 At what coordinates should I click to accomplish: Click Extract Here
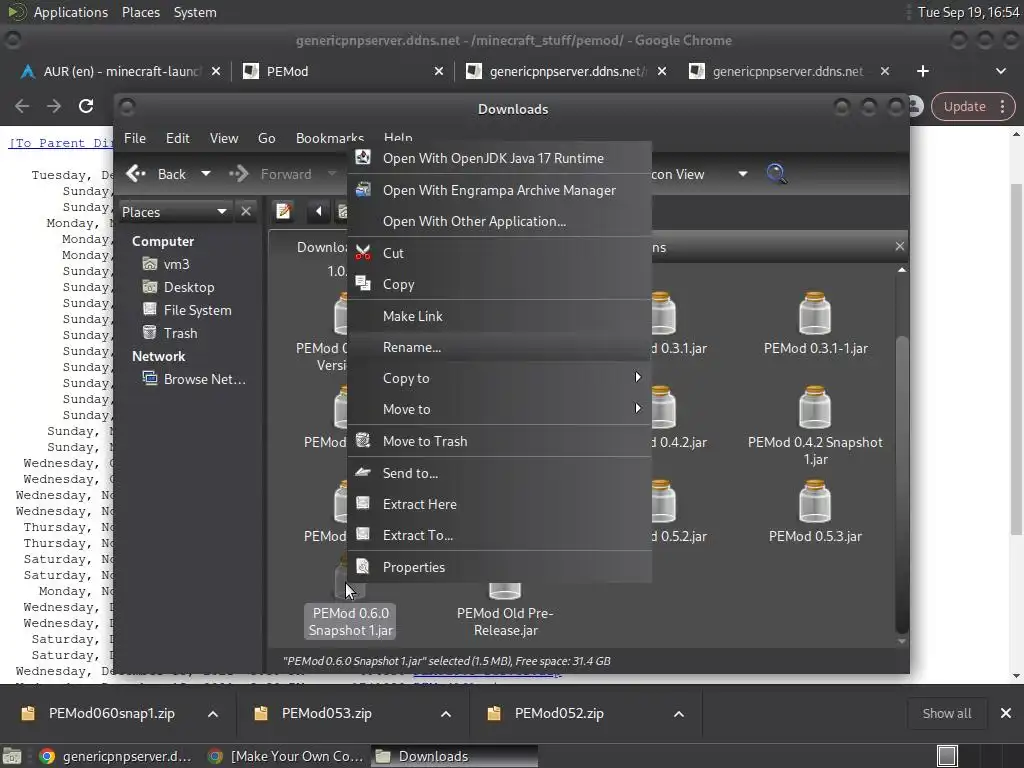[500, 504]
